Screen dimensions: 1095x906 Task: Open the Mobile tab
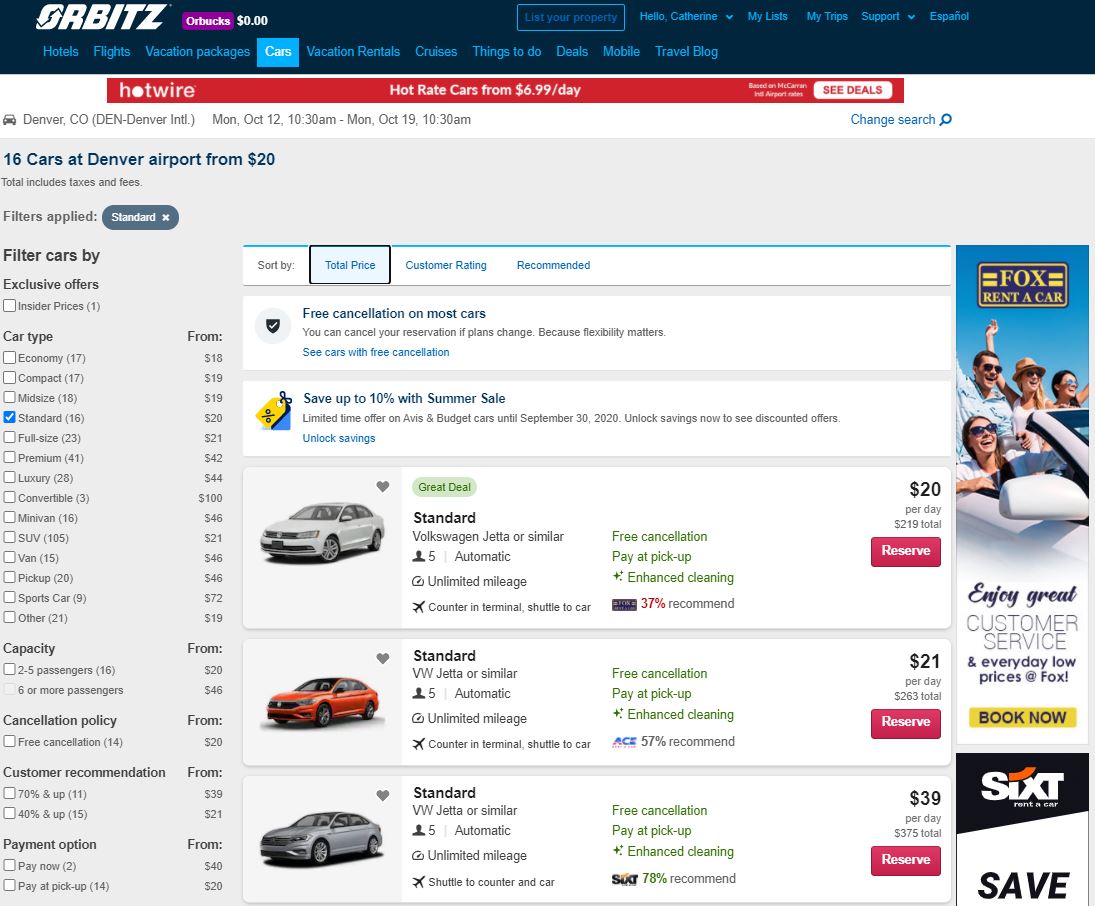click(x=622, y=52)
